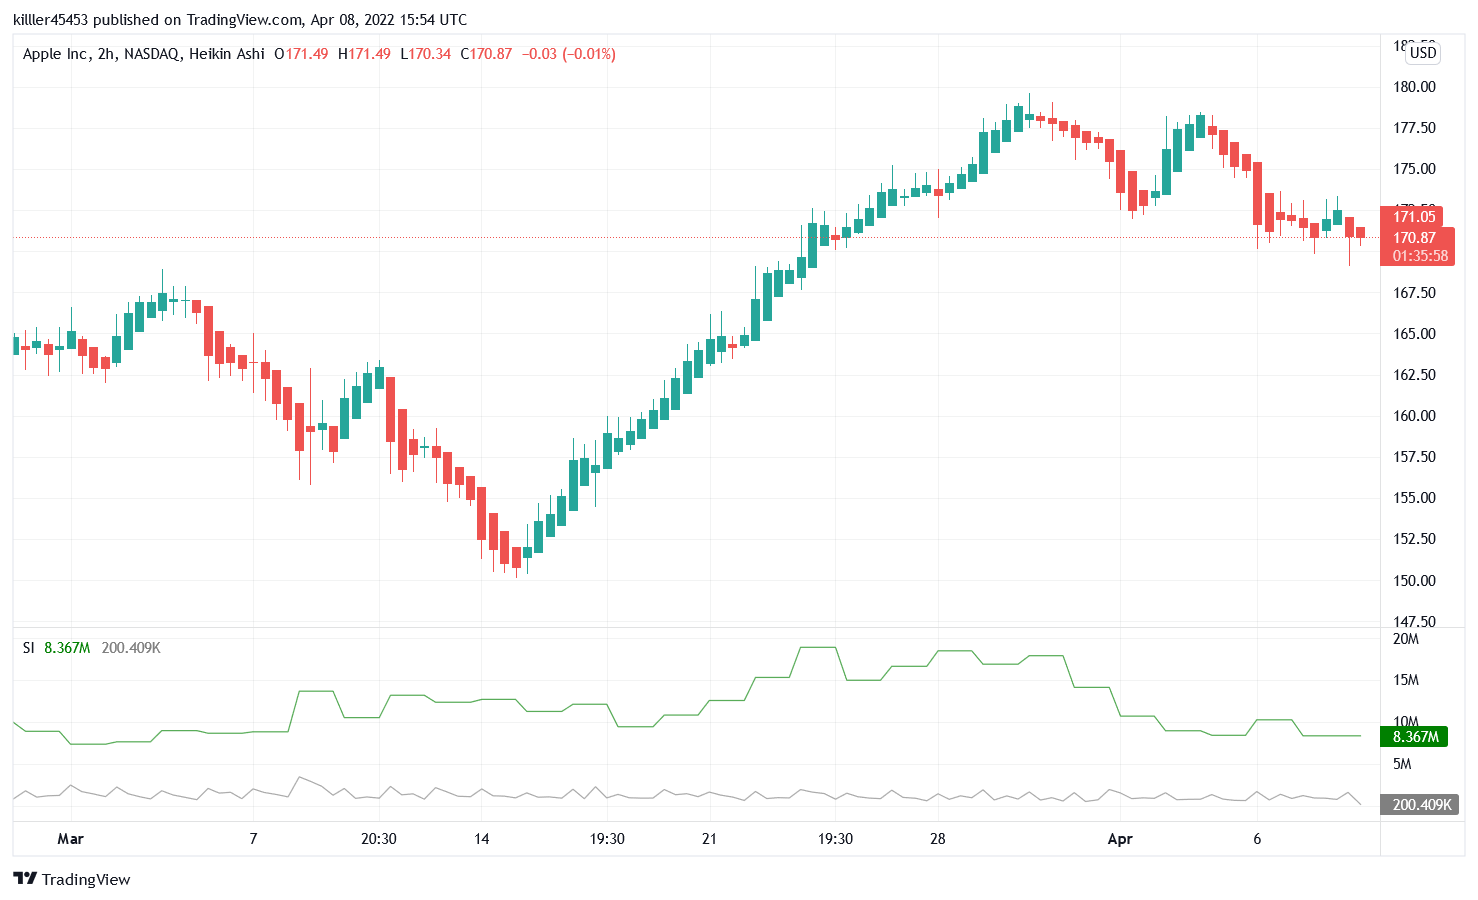Click the 180.00 price axis label
1478x900 pixels.
[x=1414, y=87]
